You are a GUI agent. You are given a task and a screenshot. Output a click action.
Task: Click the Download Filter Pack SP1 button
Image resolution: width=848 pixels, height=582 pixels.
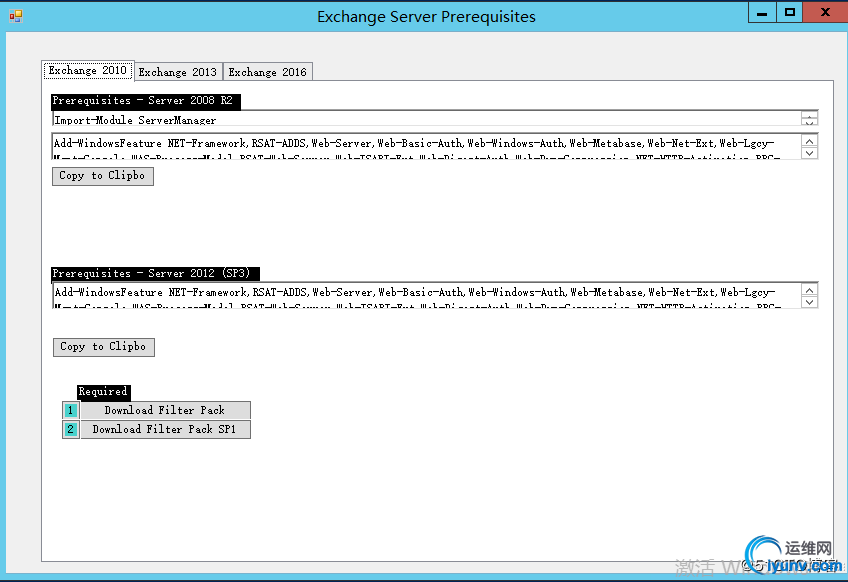coord(165,429)
